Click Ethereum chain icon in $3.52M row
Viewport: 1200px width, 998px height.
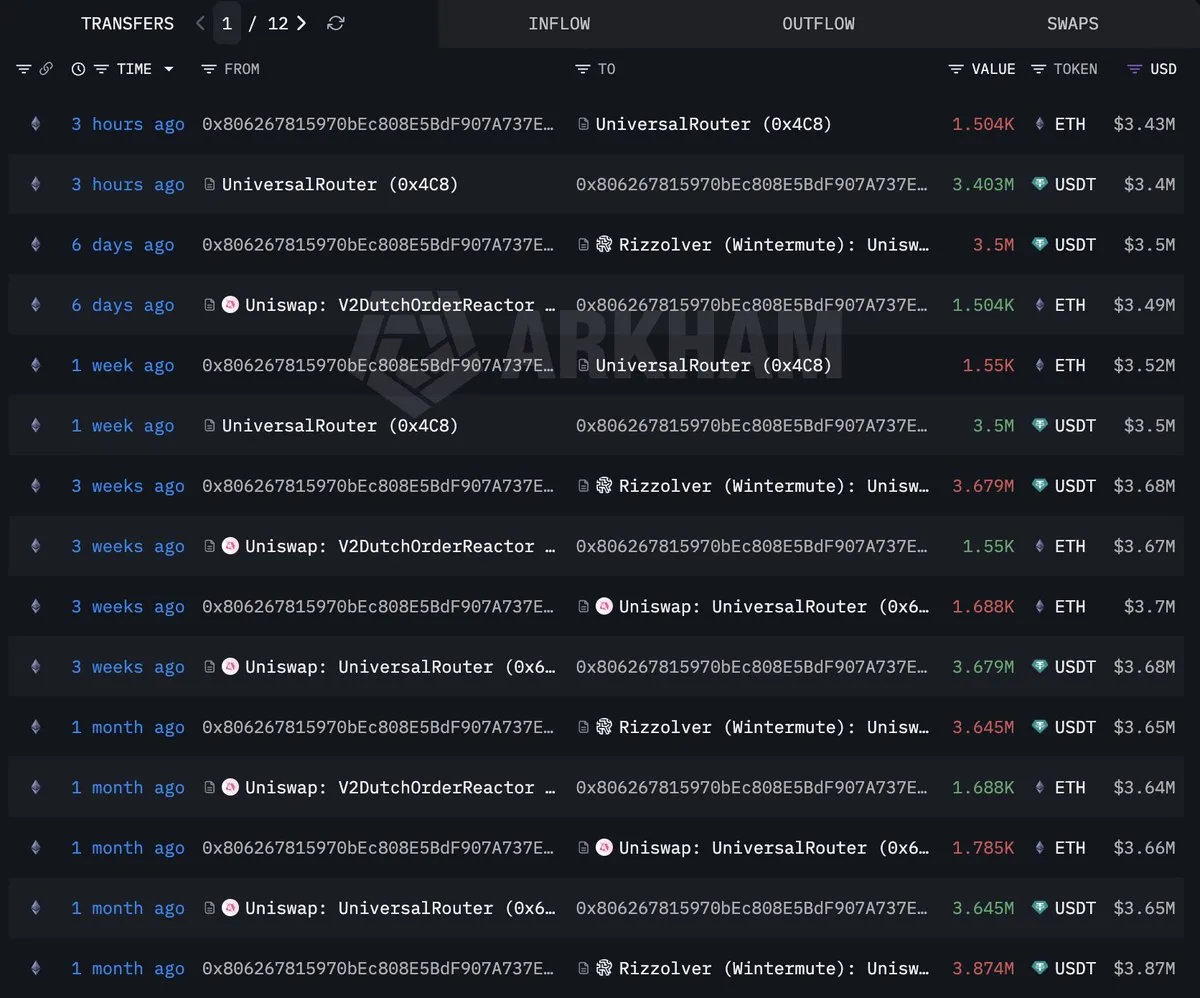pyautogui.click(x=36, y=365)
